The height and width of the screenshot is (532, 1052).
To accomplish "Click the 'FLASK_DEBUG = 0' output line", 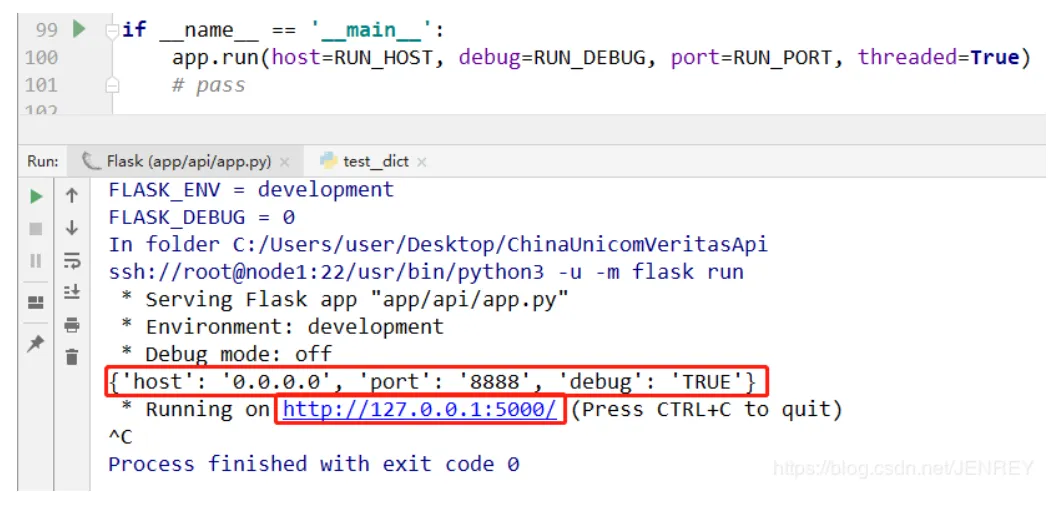I will click(202, 217).
